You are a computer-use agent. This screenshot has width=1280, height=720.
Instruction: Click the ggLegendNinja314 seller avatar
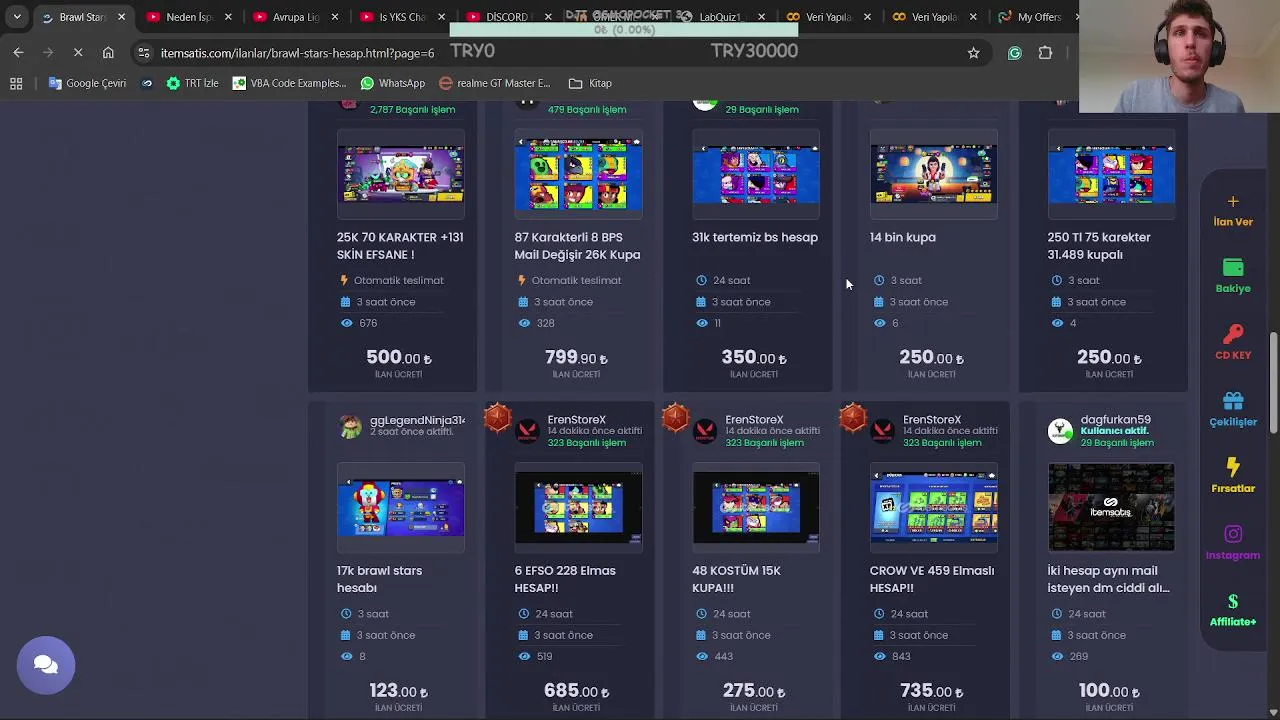pos(350,427)
